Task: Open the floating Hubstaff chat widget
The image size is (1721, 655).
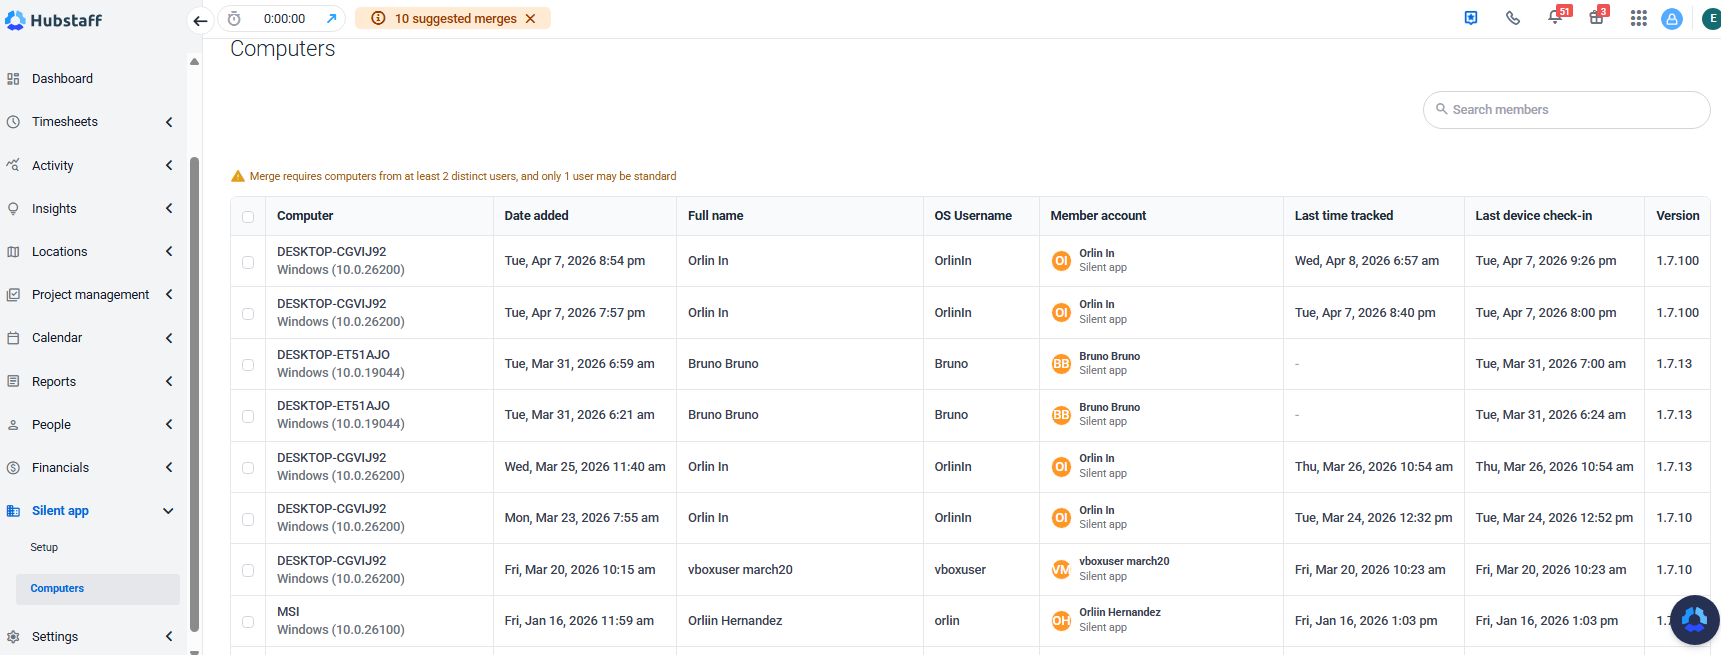Action: coord(1693,620)
